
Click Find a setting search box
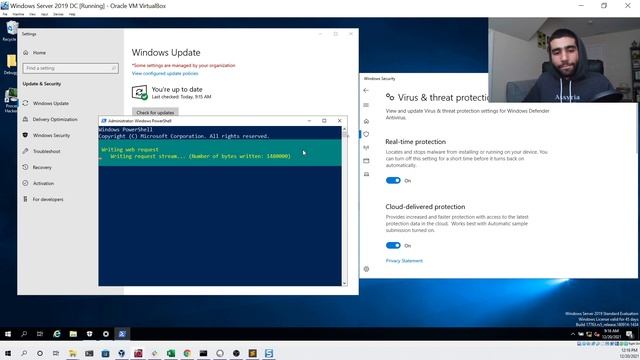coord(71,68)
